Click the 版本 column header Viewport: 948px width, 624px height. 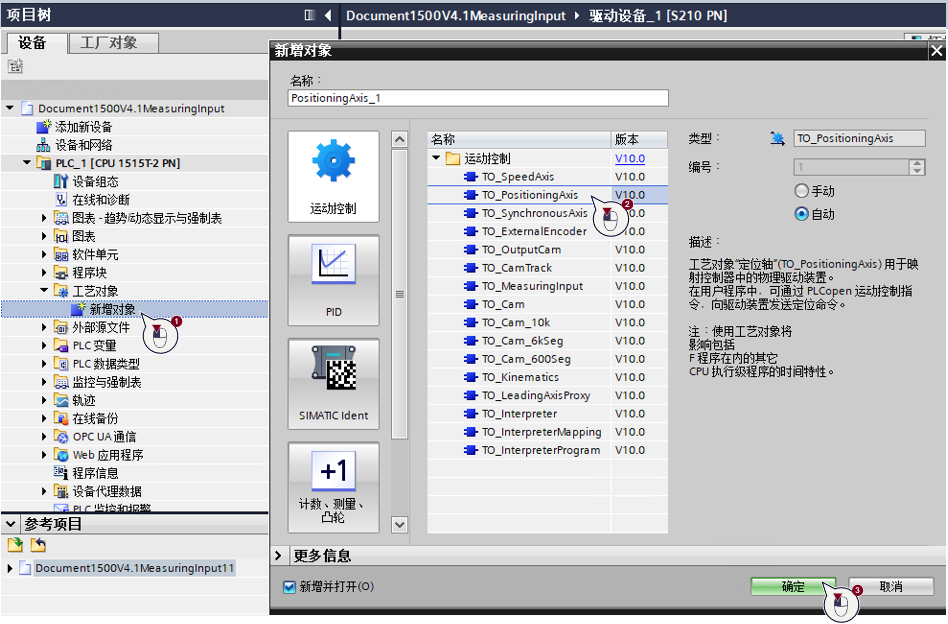pos(640,139)
